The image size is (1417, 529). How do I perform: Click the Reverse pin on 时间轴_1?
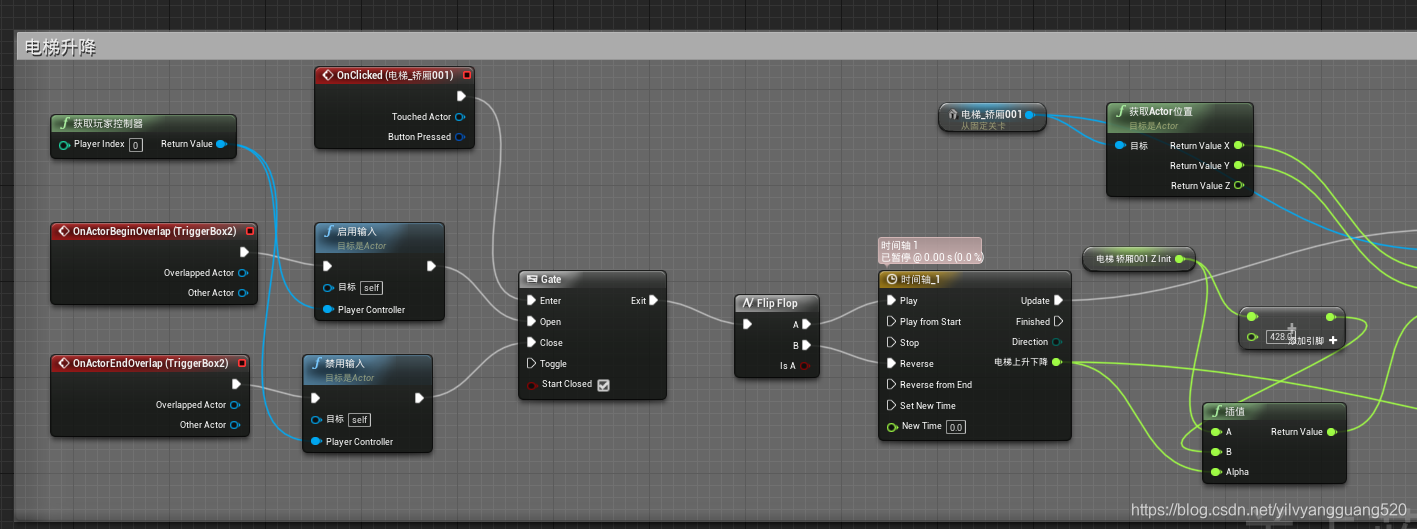891,364
